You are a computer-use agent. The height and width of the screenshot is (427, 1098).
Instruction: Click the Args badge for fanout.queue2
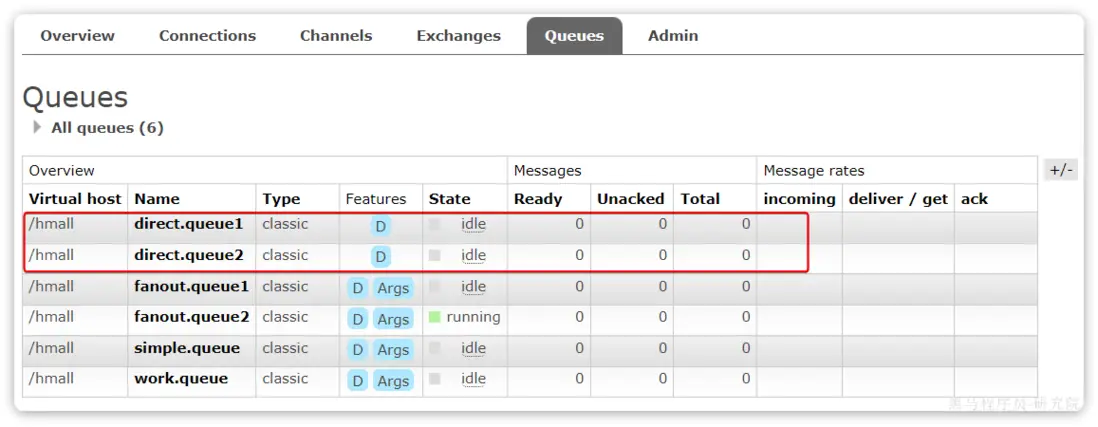tap(393, 319)
